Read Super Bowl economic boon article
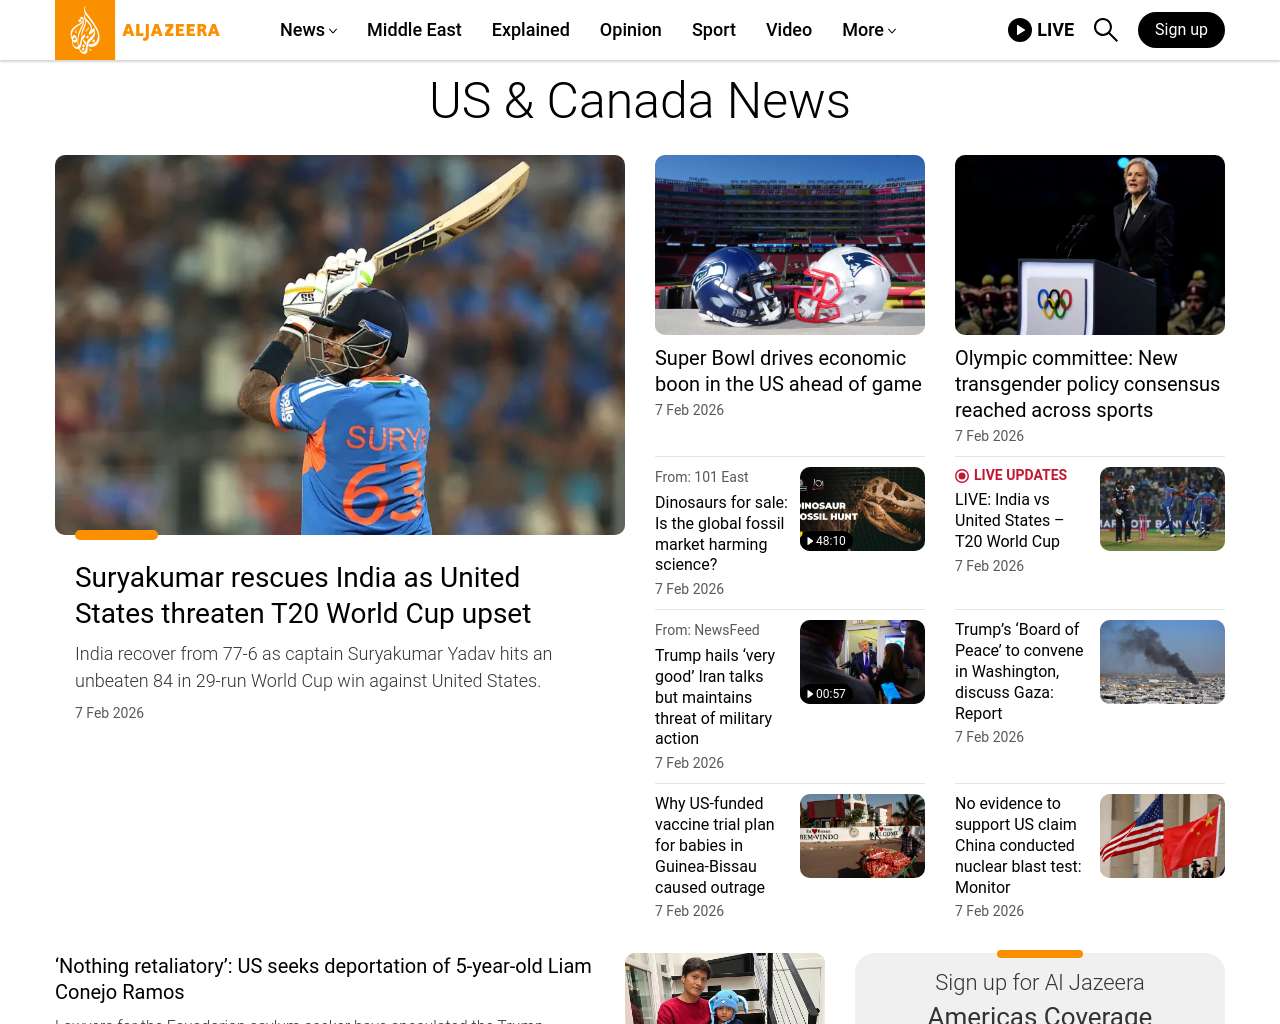Screen dimensions: 1280x1024 click(788, 371)
